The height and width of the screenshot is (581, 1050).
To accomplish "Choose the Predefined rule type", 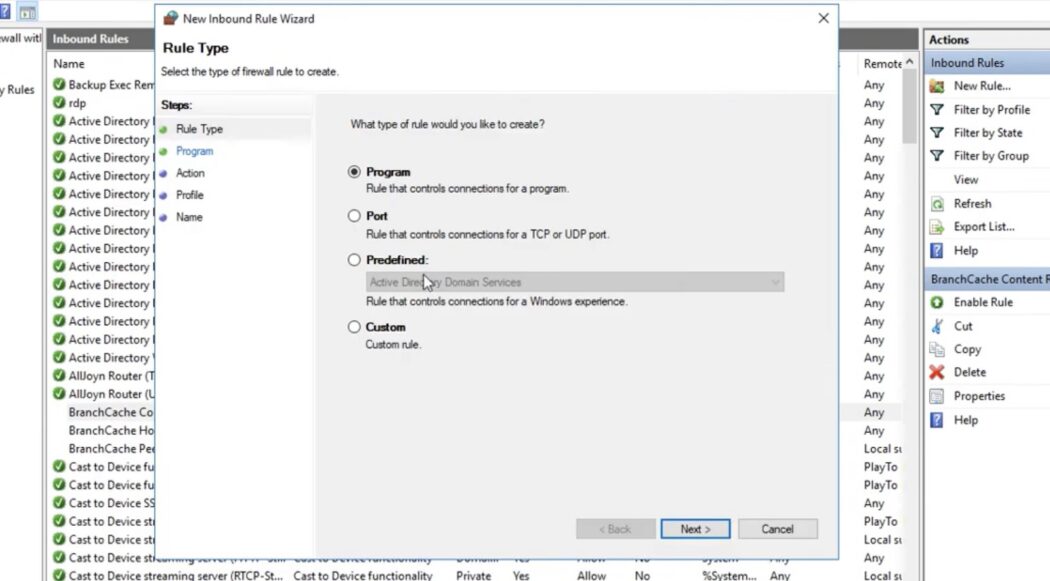I will tap(354, 259).
